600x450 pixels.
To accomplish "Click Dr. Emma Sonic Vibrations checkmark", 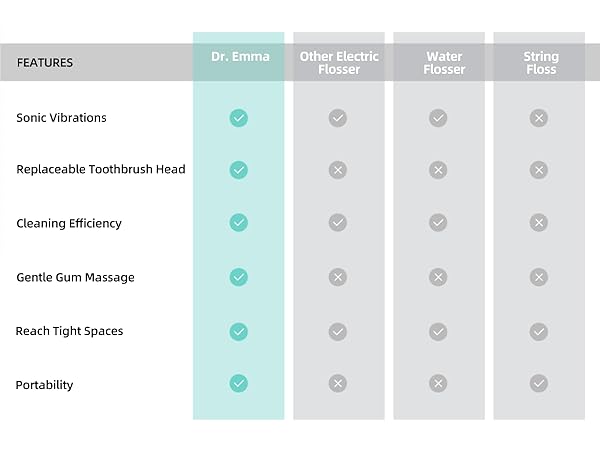I will 238,118.
